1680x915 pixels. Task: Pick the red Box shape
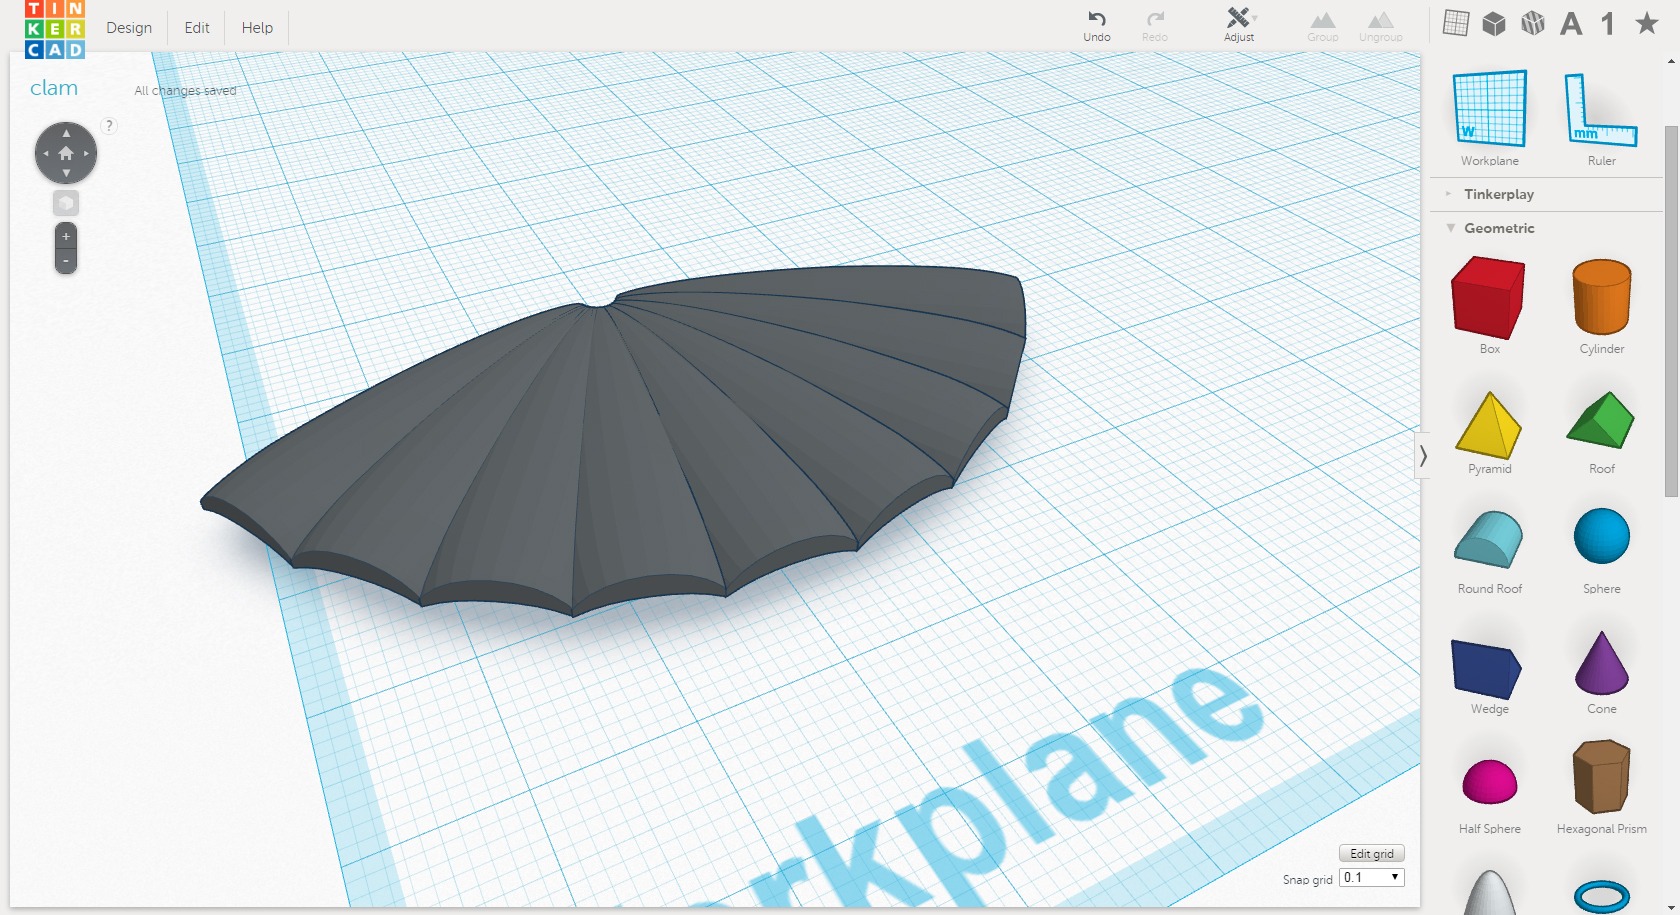pos(1488,297)
